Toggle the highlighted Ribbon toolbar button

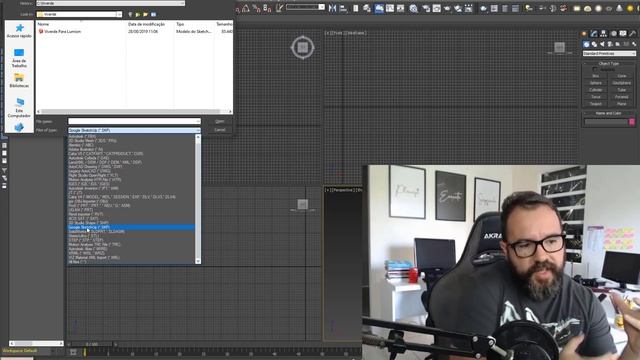379,8
